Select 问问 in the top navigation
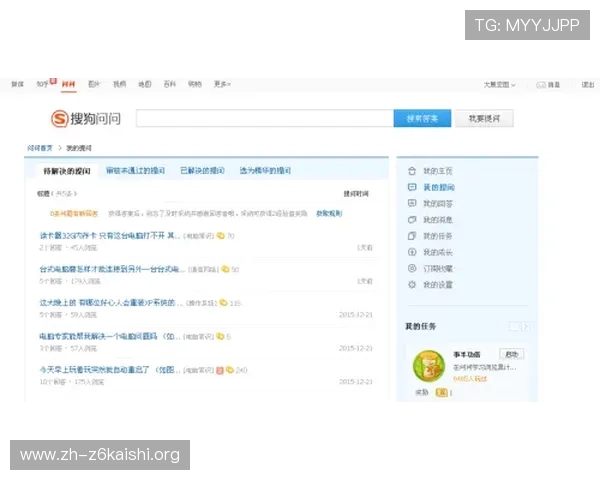 point(68,84)
